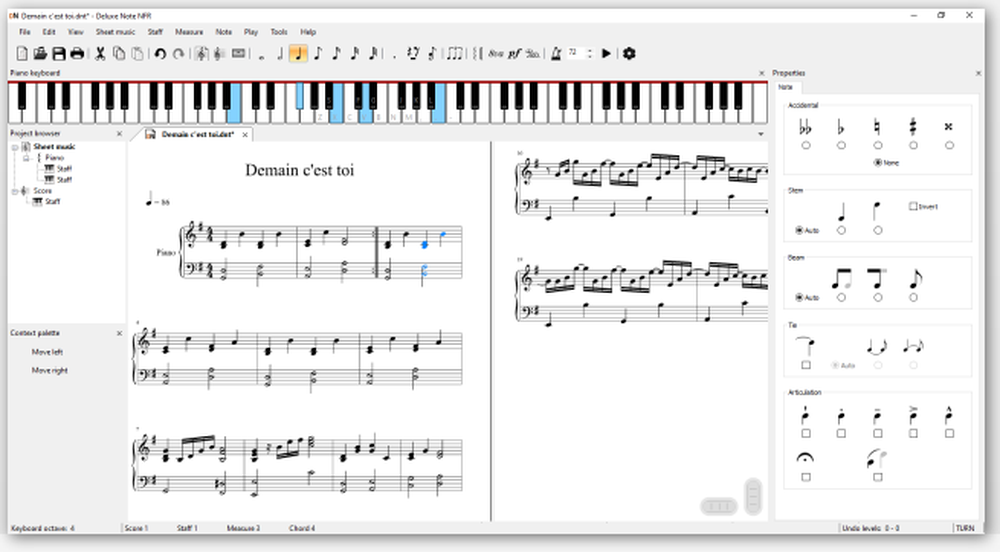Toggle rest input mode icon
The height and width of the screenshot is (552, 1000).
413,54
